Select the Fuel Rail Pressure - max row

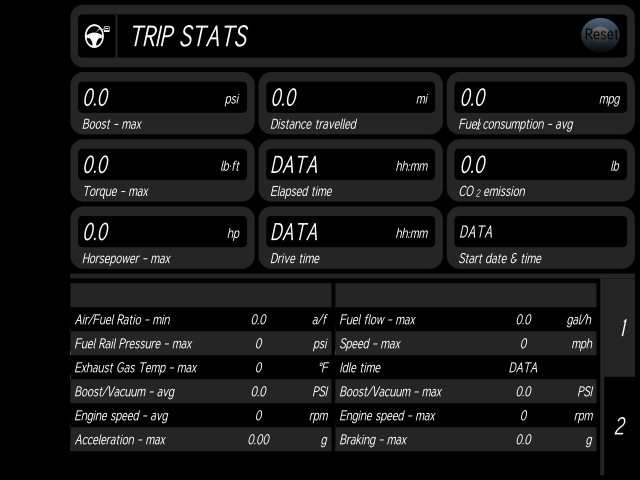(201, 343)
